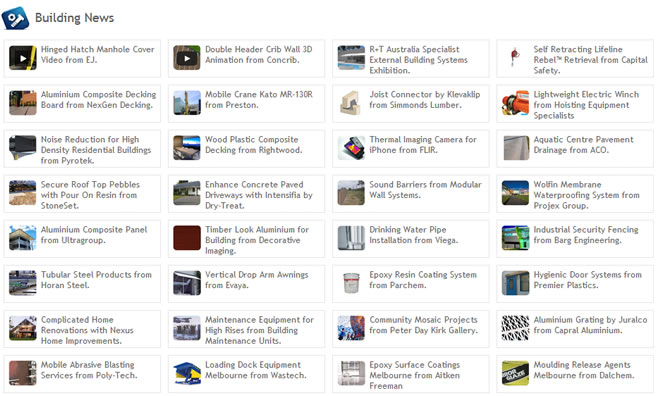
Task: Open Noise Reduction for High Density Residential link
Action: tap(96, 150)
